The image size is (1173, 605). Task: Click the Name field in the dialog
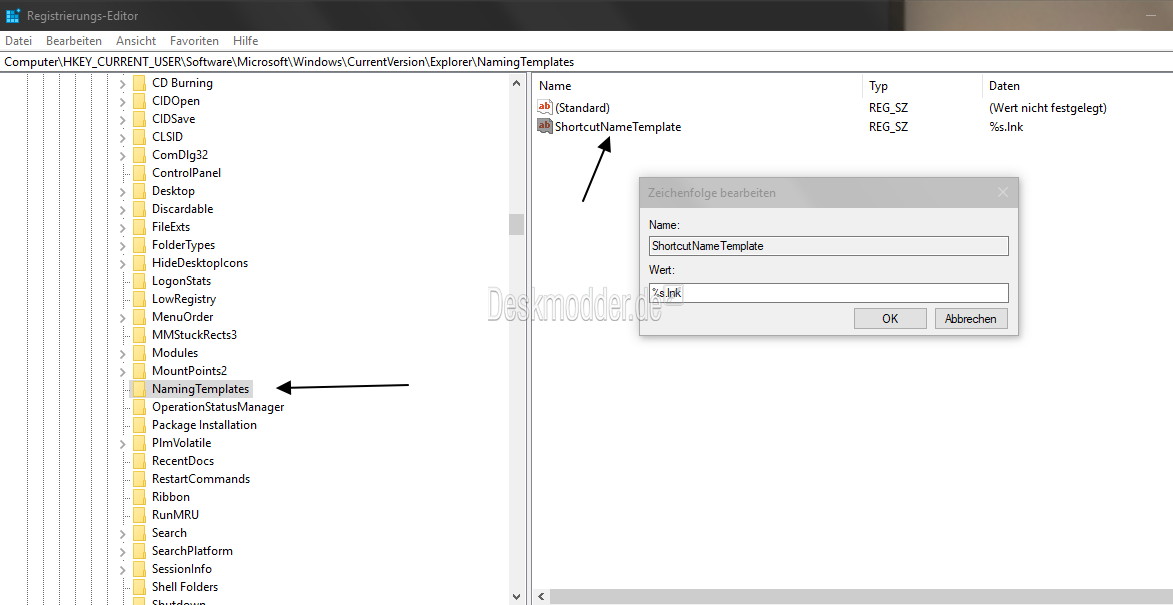pos(829,245)
